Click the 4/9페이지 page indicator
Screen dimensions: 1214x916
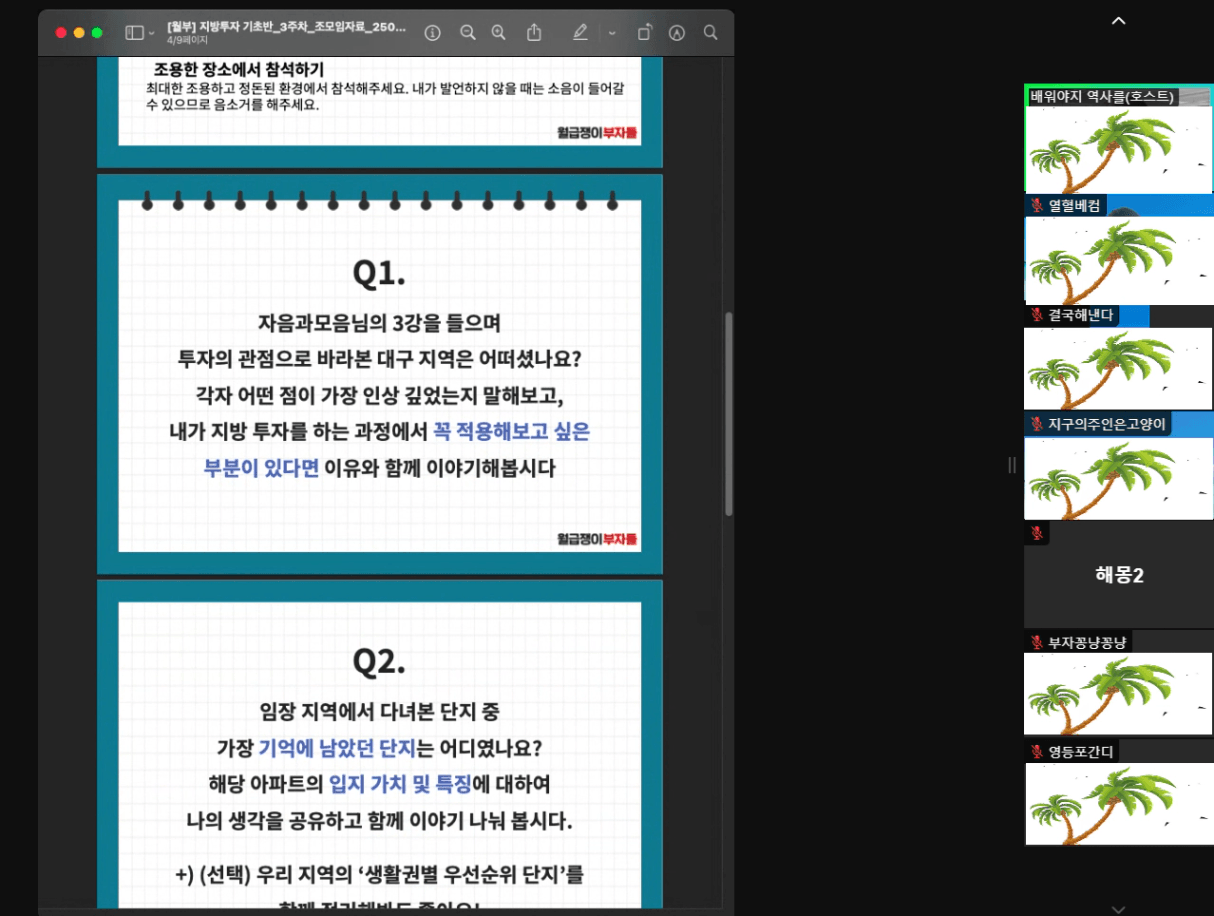pos(187,41)
